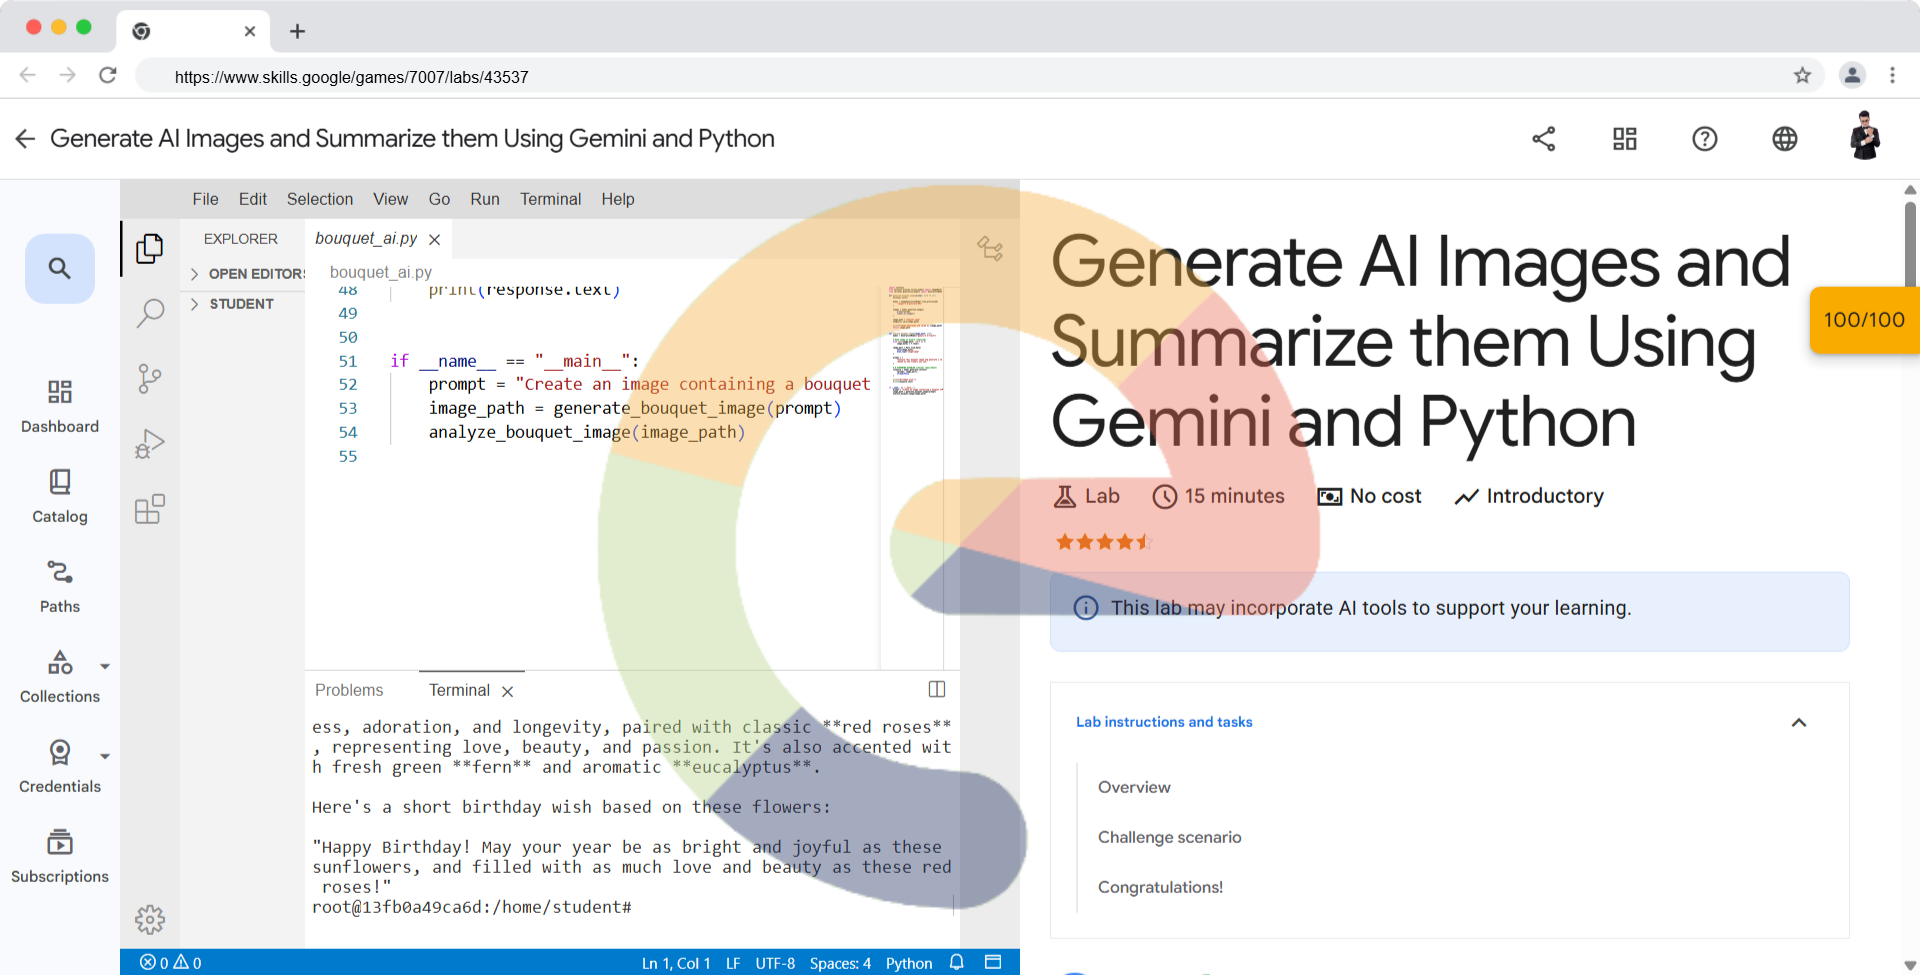Screen dimensions: 1920x975
Task: Open the Terminal menu
Action: (551, 199)
